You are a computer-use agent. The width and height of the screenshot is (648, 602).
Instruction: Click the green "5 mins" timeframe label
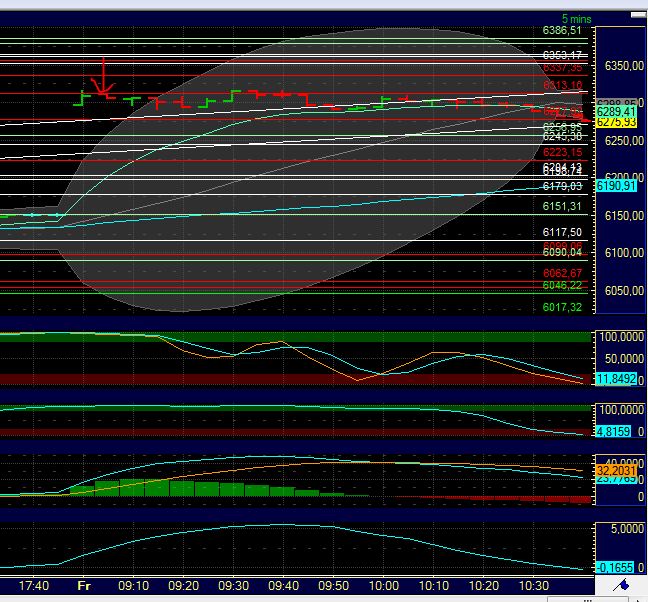577,19
